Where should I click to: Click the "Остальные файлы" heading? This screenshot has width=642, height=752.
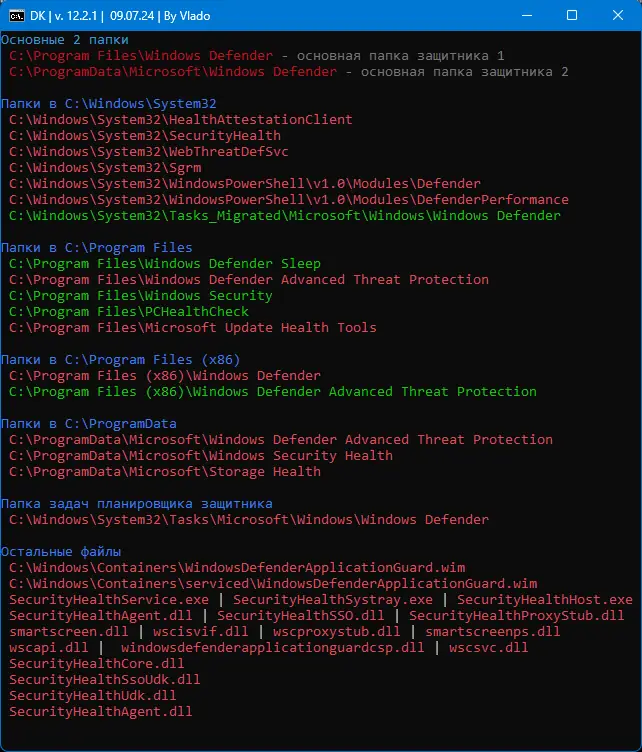[60, 552]
